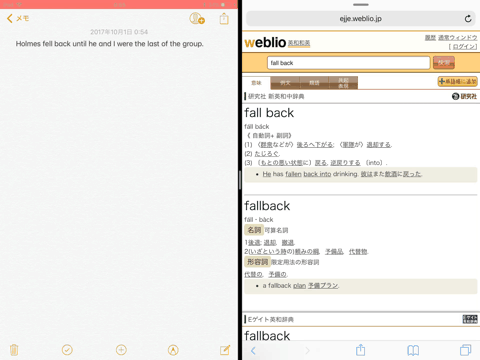The image size is (480, 360).
Task: Open the 予備品 definition link
Action: click(x=334, y=252)
